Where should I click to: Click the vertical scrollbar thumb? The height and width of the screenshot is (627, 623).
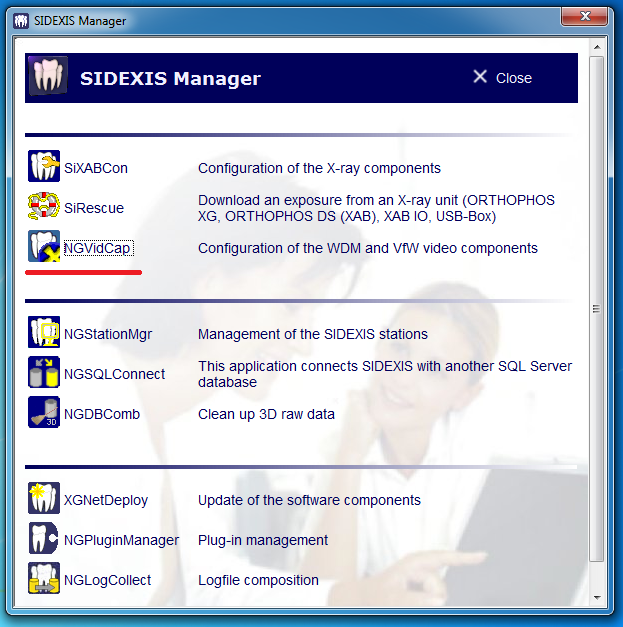597,309
